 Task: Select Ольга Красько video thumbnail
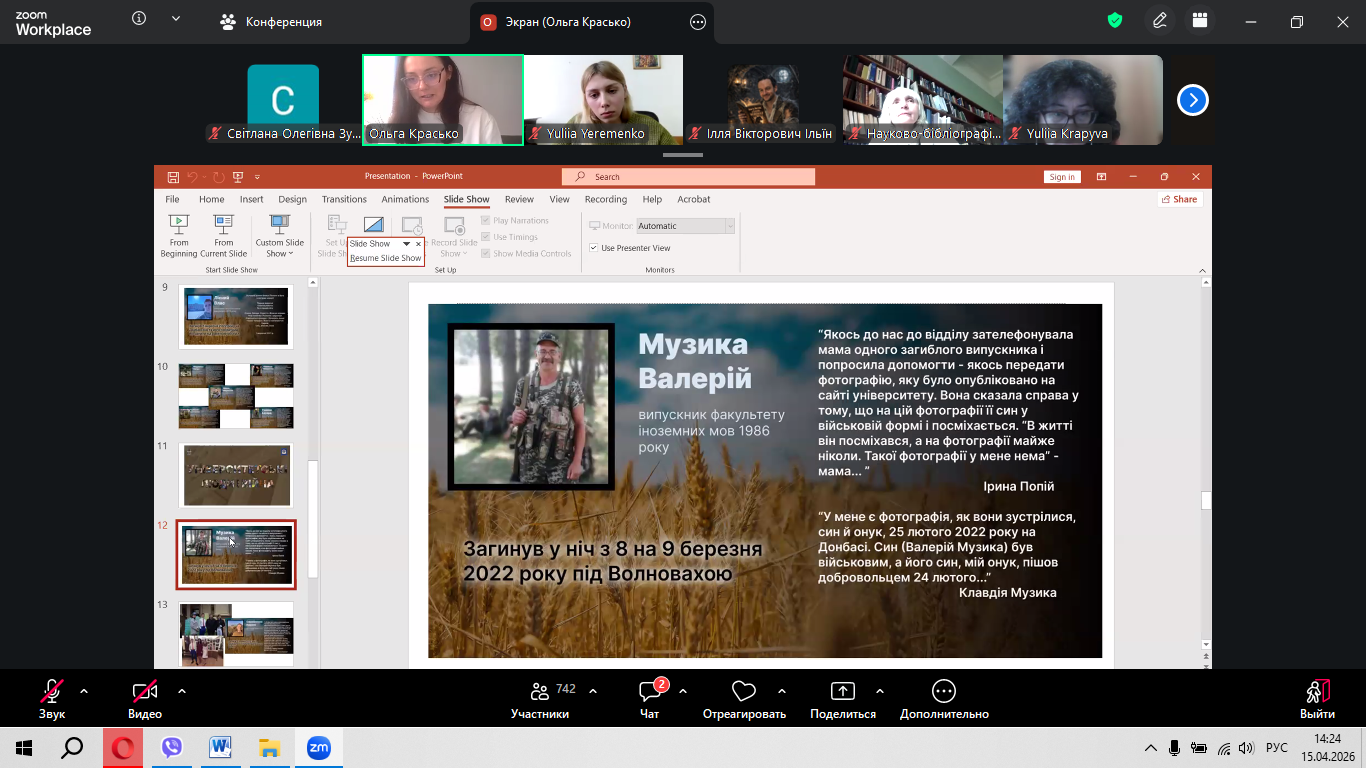pyautogui.click(x=442, y=100)
